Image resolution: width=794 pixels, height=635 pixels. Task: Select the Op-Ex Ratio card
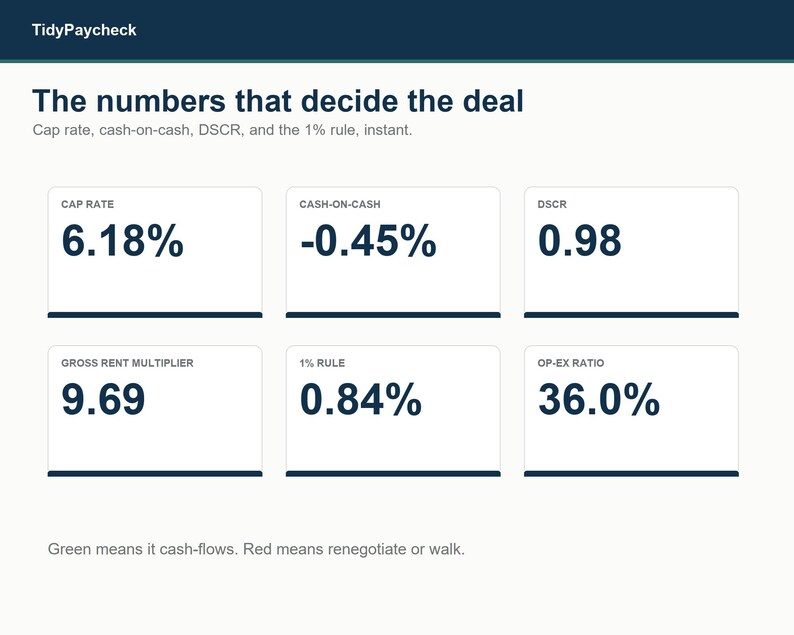point(631,411)
